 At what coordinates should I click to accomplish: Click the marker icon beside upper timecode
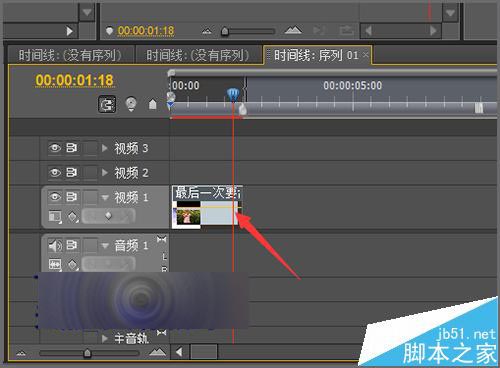click(109, 31)
